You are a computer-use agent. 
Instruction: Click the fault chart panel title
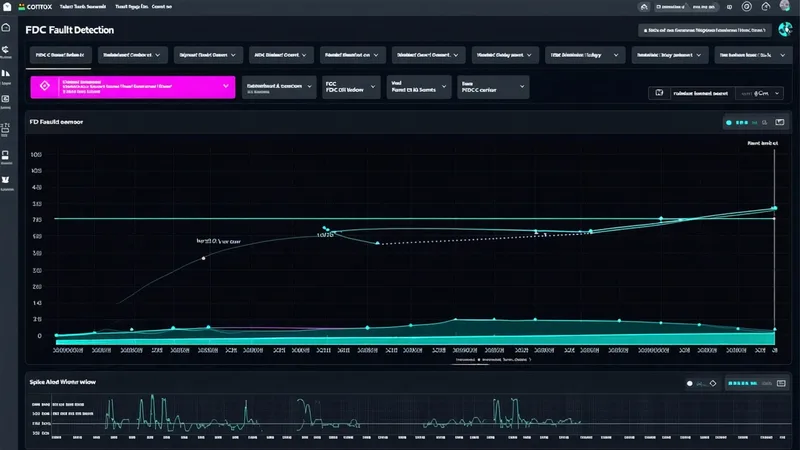point(56,122)
